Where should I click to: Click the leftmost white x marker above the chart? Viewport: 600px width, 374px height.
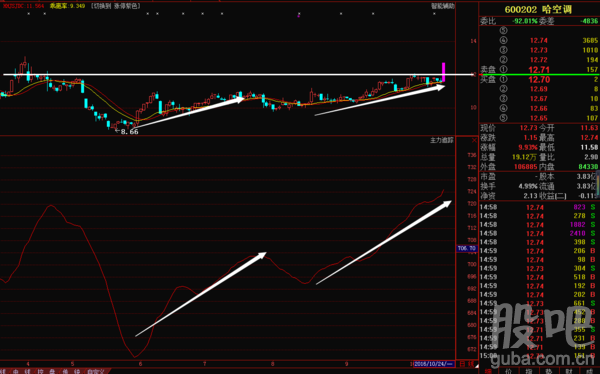28,14
